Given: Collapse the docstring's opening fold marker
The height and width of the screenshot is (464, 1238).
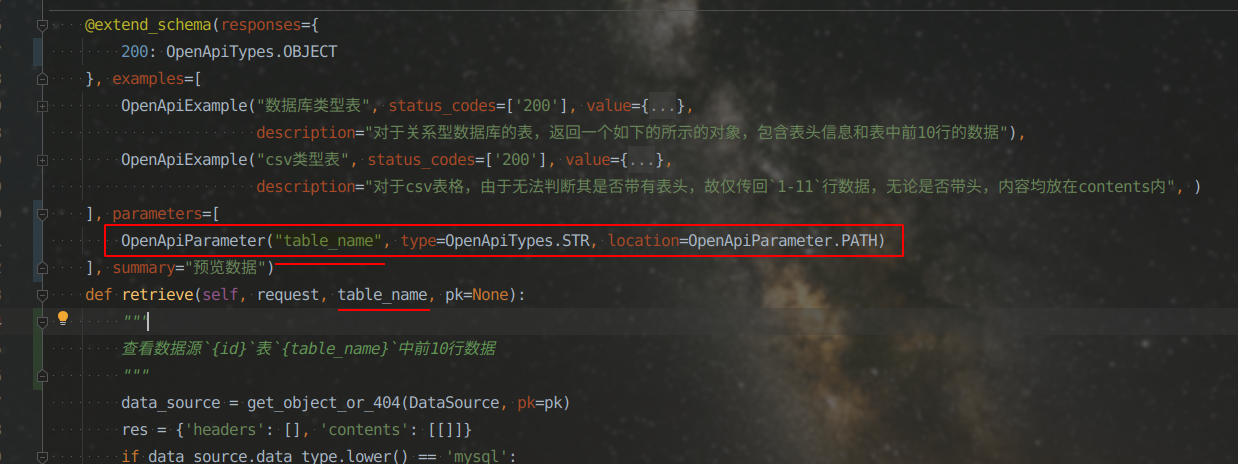Looking at the screenshot, I should pyautogui.click(x=41, y=321).
